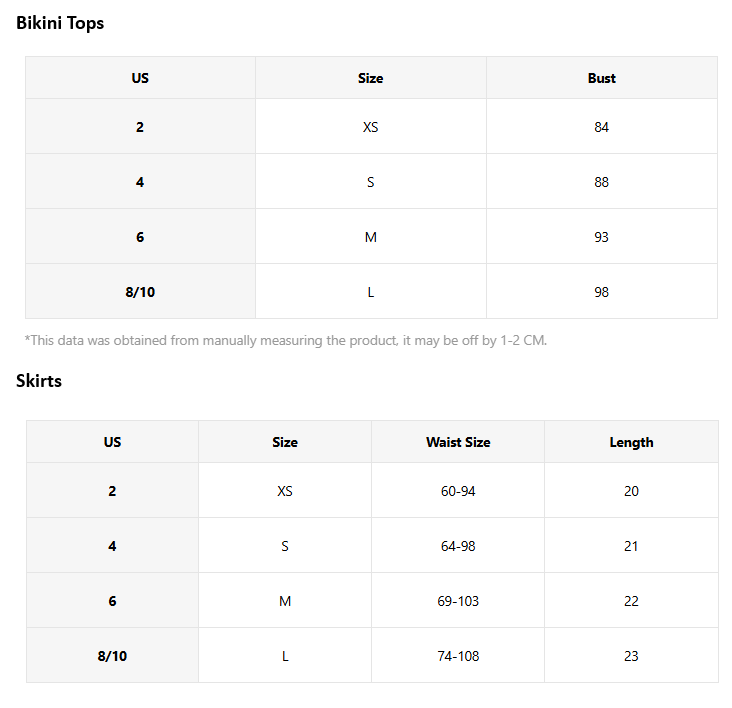Click the bust value 88

click(x=602, y=182)
